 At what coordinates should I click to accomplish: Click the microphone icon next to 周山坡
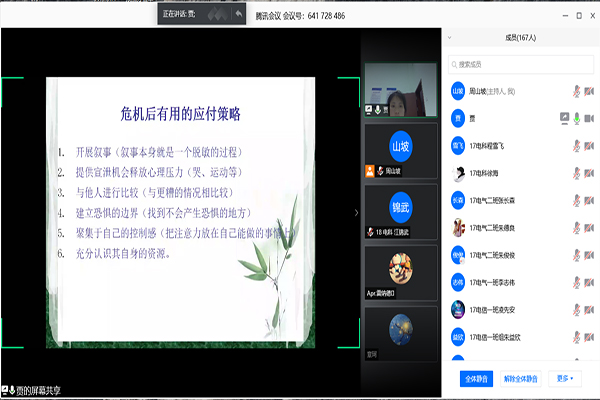coord(576,90)
